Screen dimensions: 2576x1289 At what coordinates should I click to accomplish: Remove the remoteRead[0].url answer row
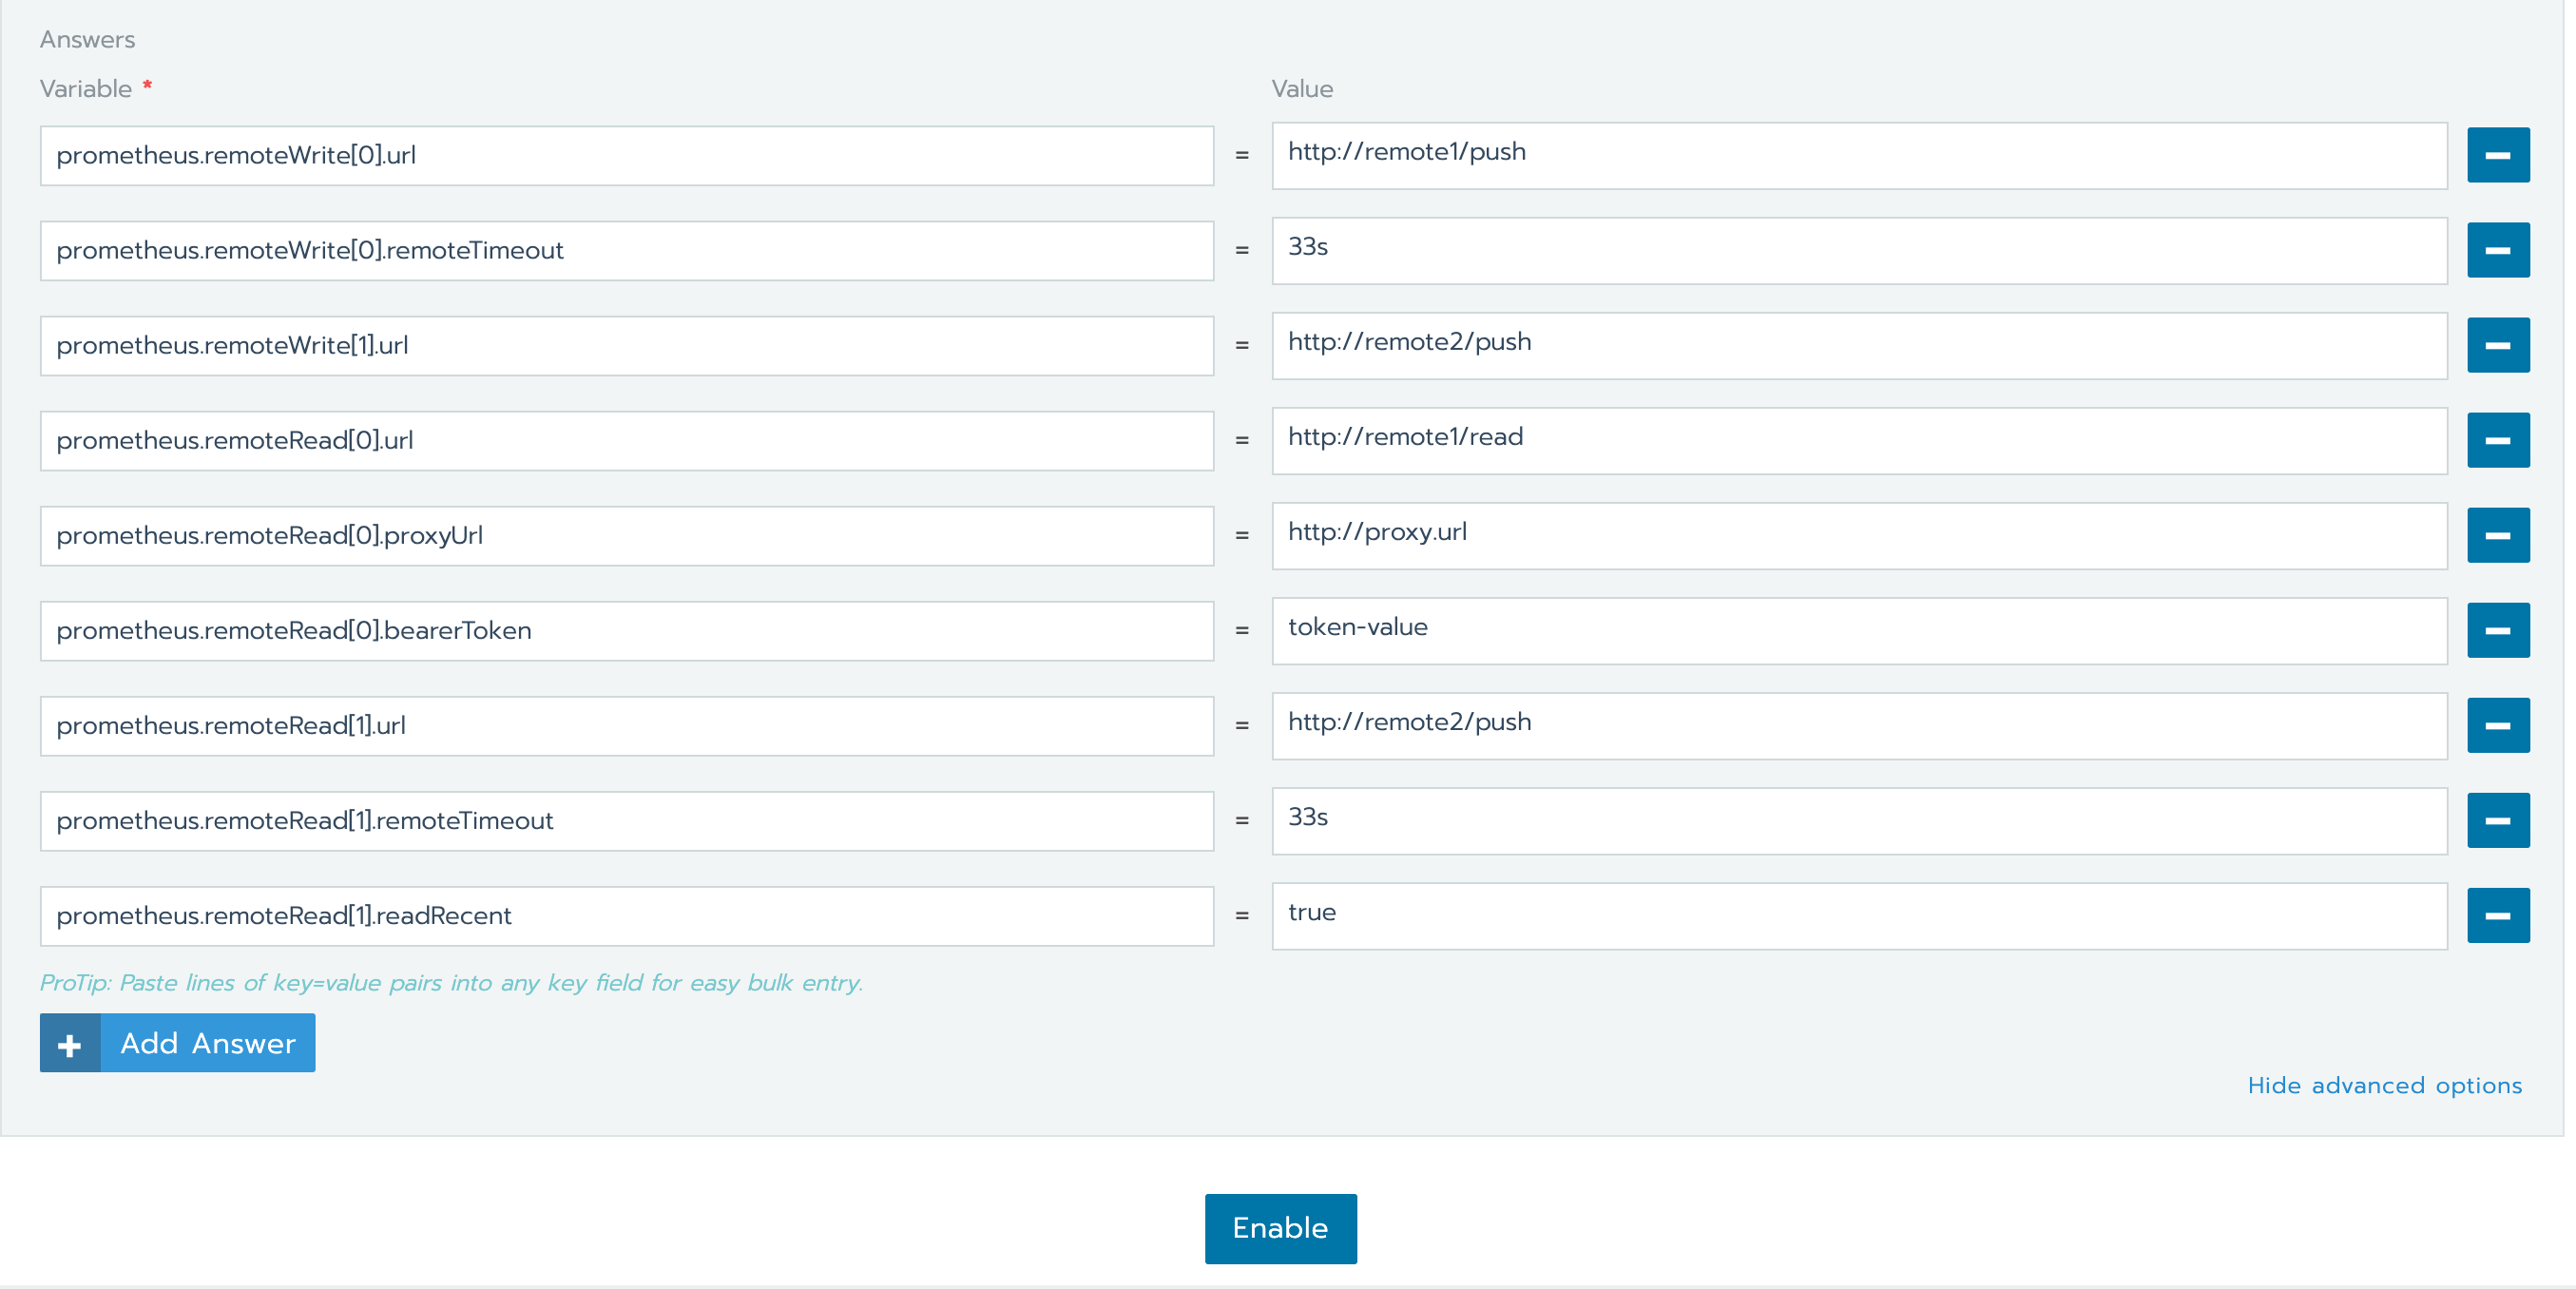pos(2497,440)
